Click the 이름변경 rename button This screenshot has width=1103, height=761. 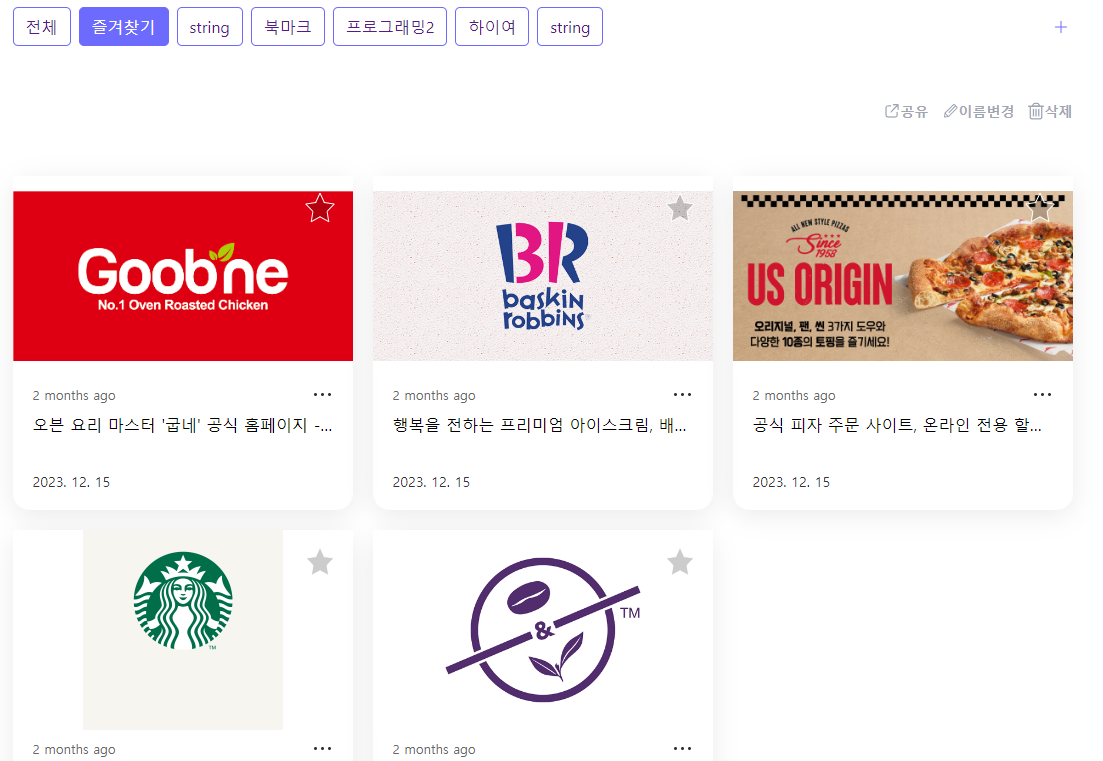tap(978, 111)
